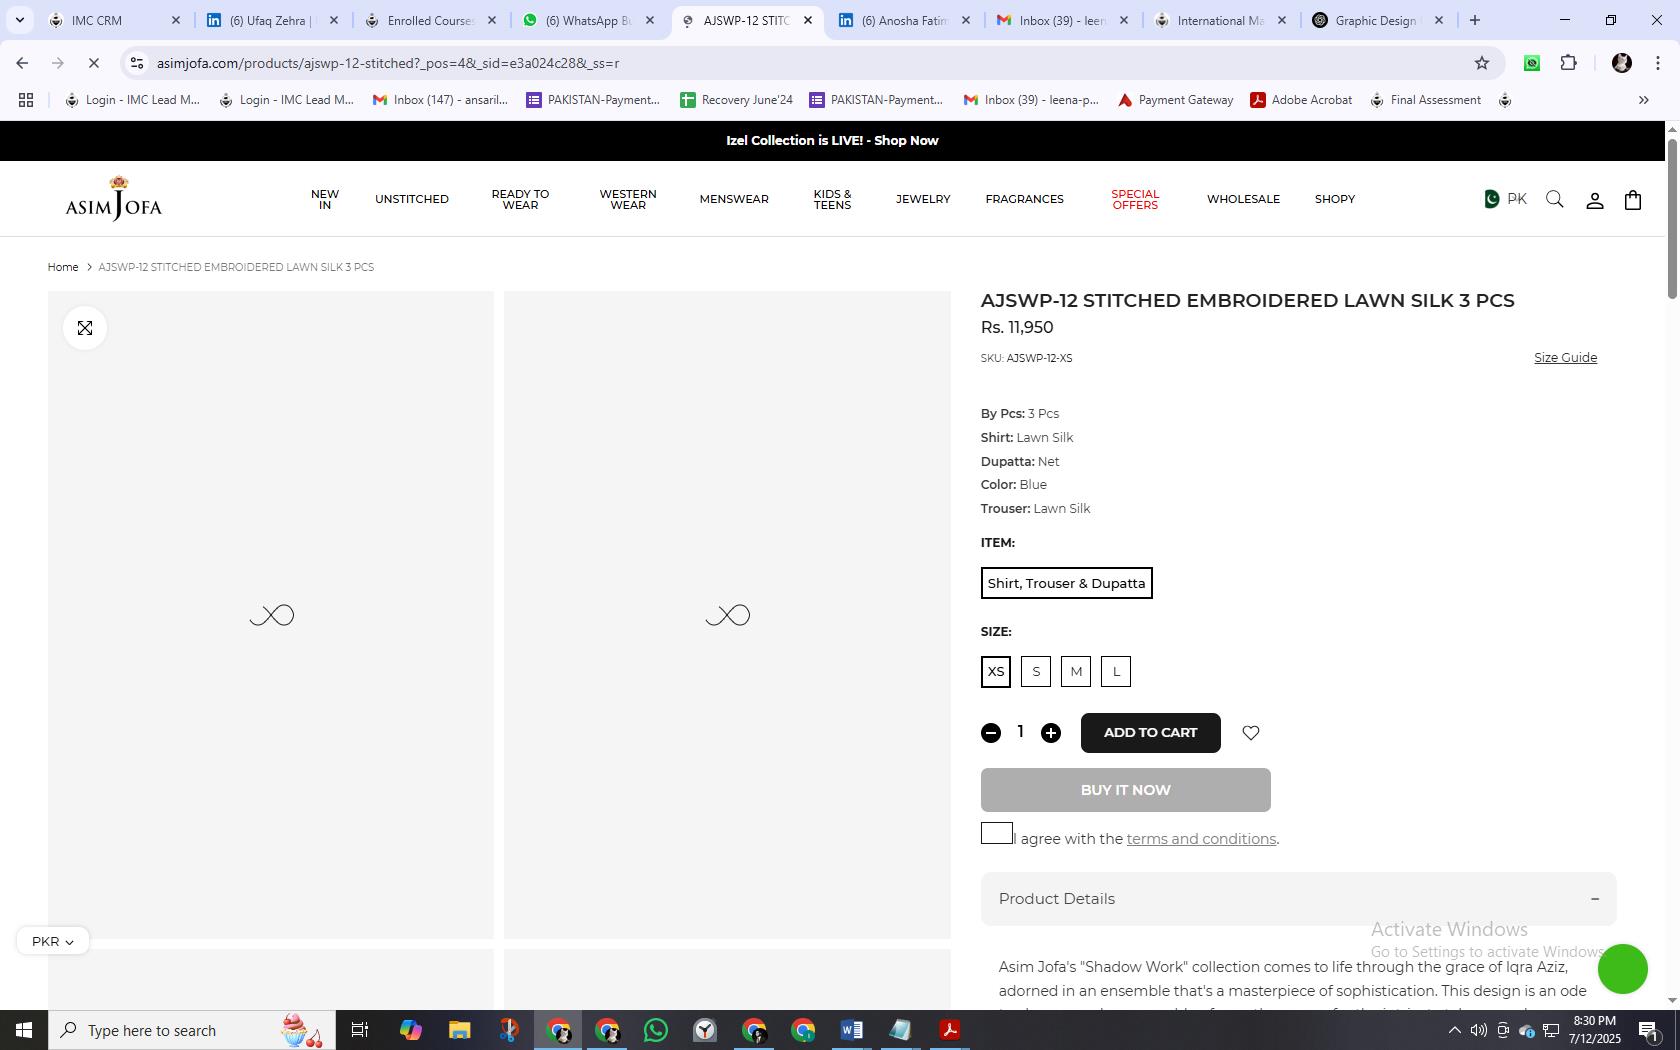Show hidden system tray icons

point(1454,1030)
